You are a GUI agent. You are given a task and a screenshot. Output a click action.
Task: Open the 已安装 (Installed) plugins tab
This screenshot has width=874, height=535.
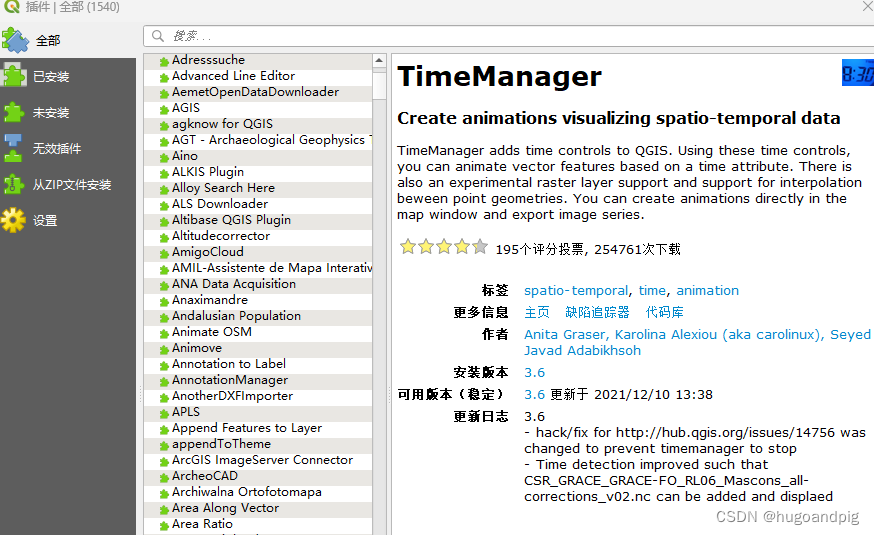pyautogui.click(x=68, y=76)
